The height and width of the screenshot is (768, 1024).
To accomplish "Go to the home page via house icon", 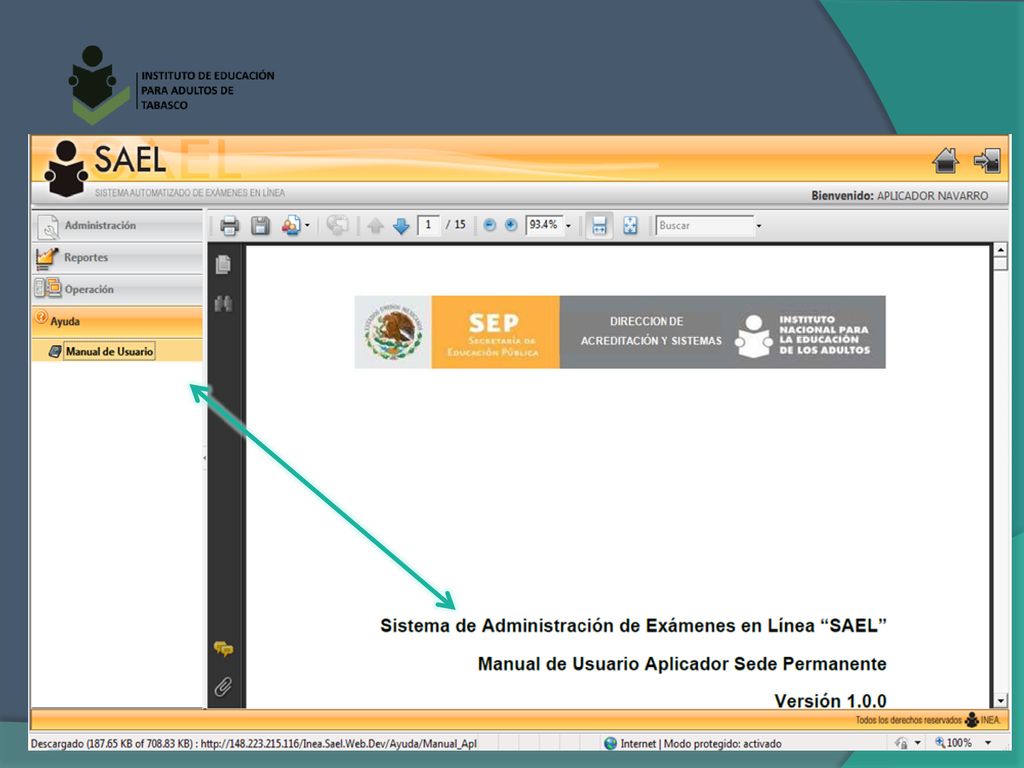I will pyautogui.click(x=946, y=161).
